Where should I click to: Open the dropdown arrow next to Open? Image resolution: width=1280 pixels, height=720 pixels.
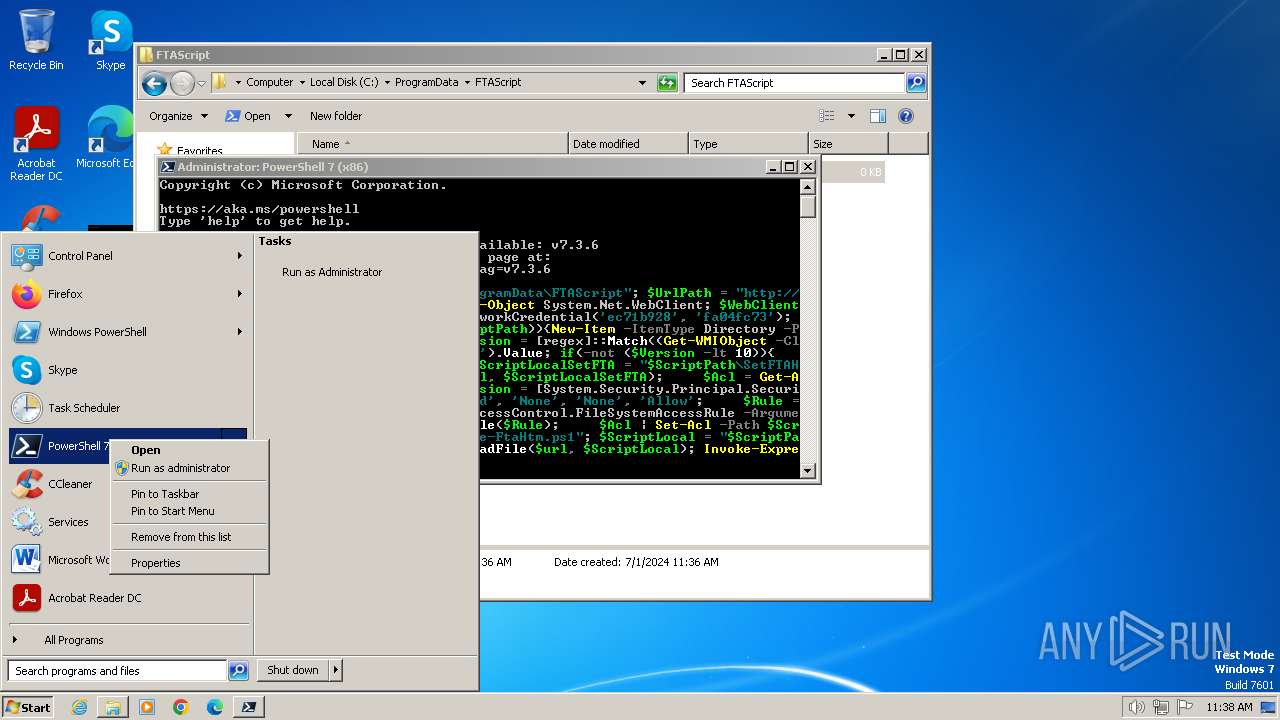click(288, 116)
